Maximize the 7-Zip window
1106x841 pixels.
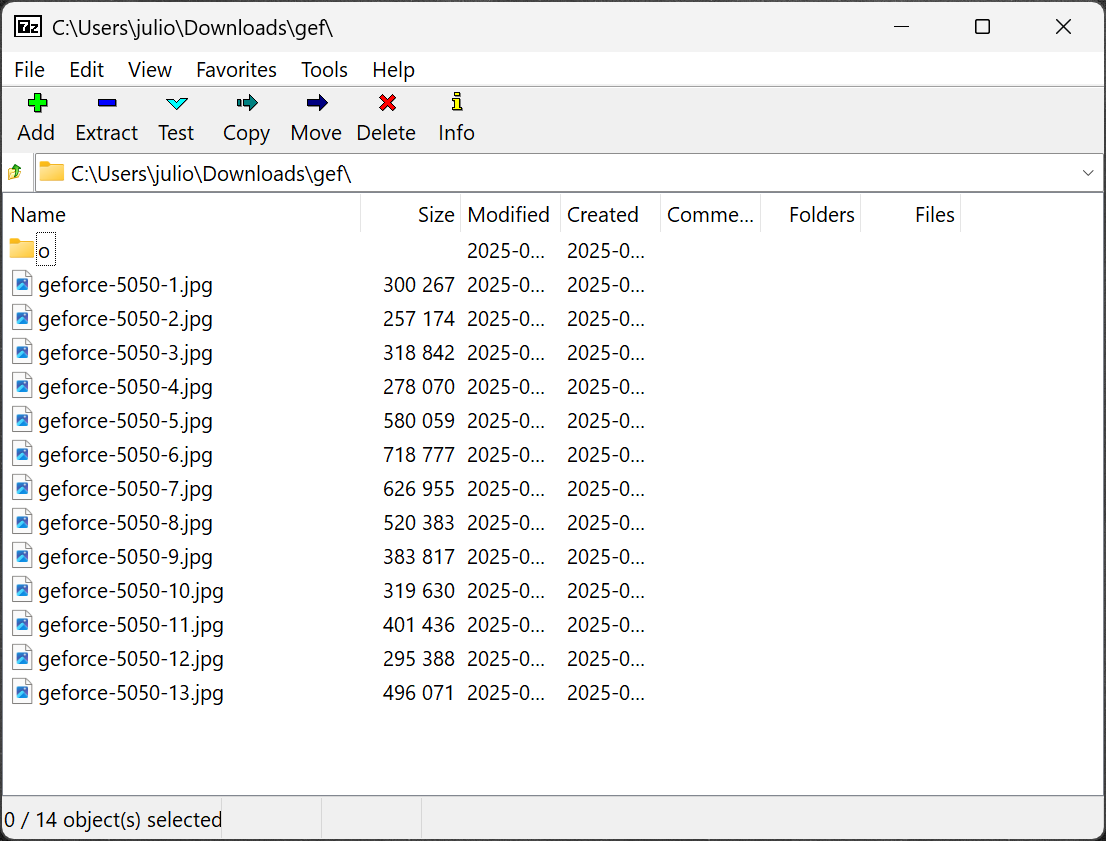(x=982, y=27)
